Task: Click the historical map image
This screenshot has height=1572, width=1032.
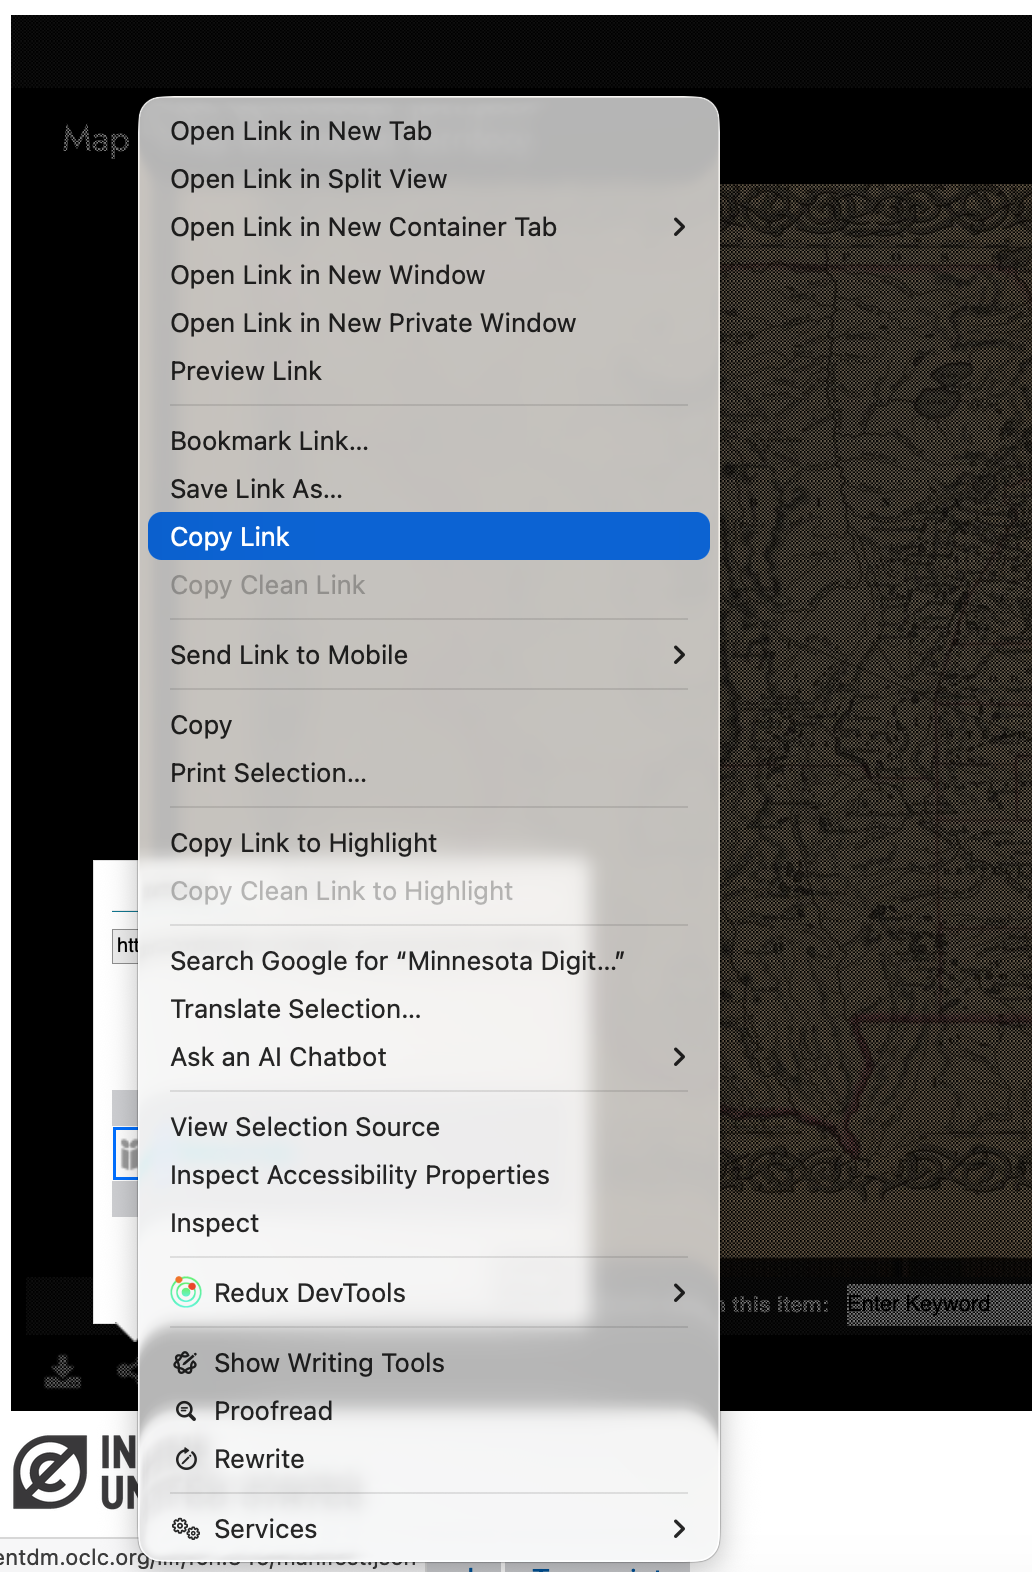Action: click(876, 720)
